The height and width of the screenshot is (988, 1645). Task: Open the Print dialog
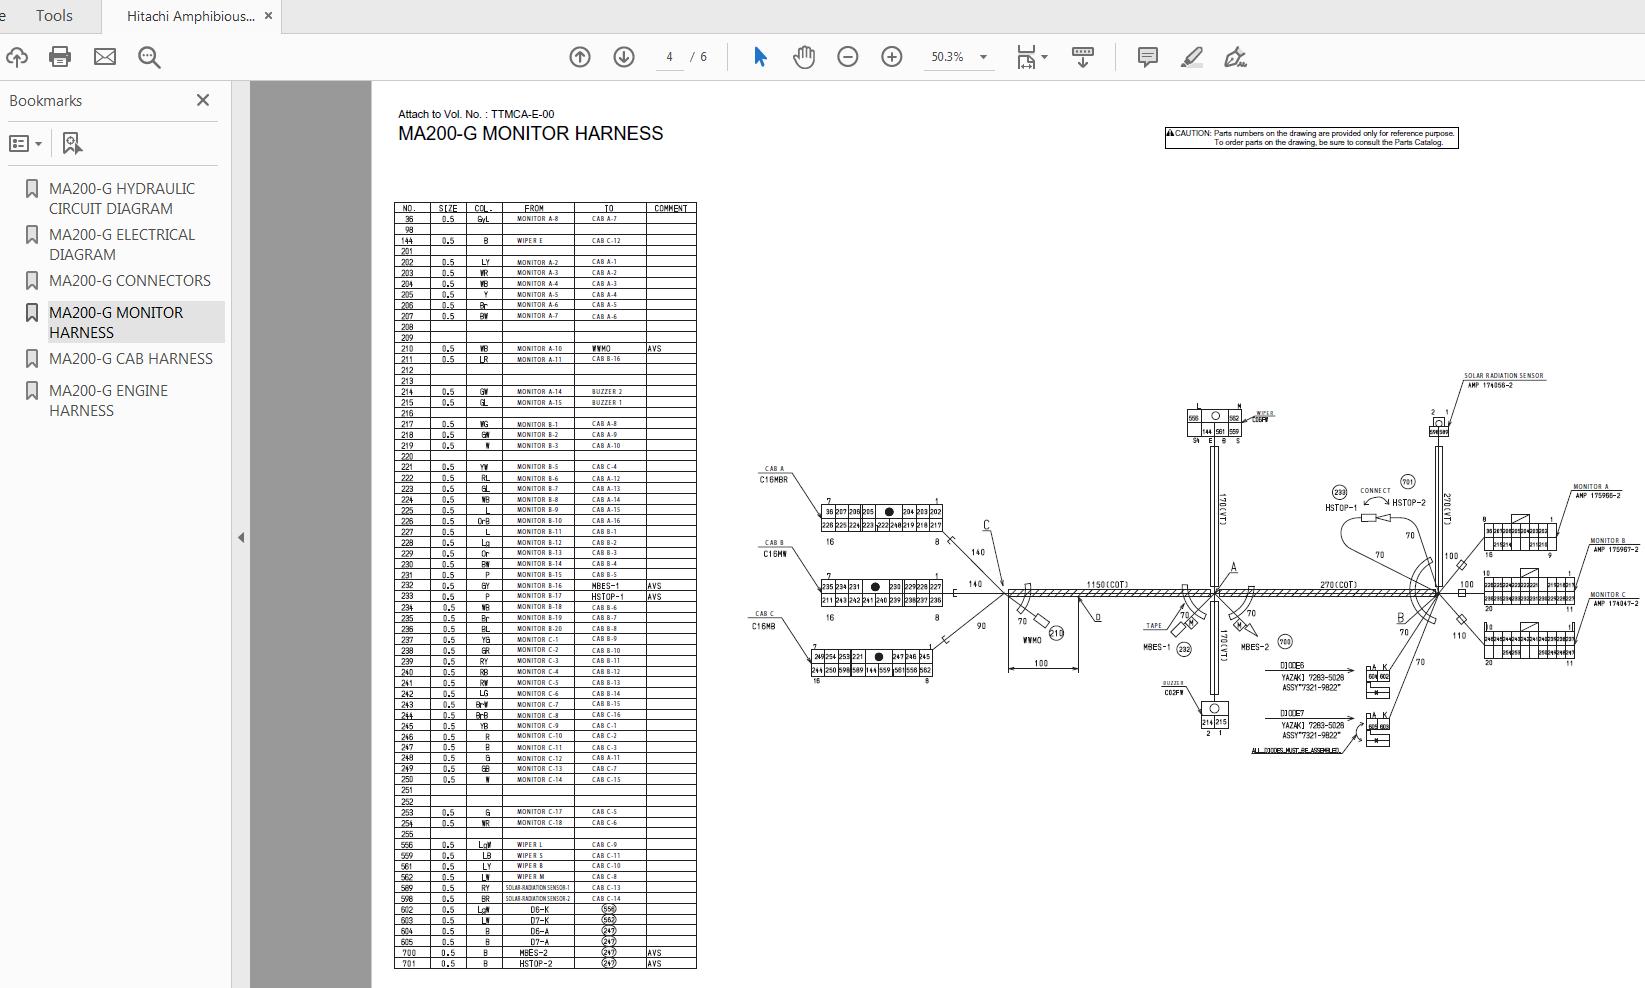(59, 57)
